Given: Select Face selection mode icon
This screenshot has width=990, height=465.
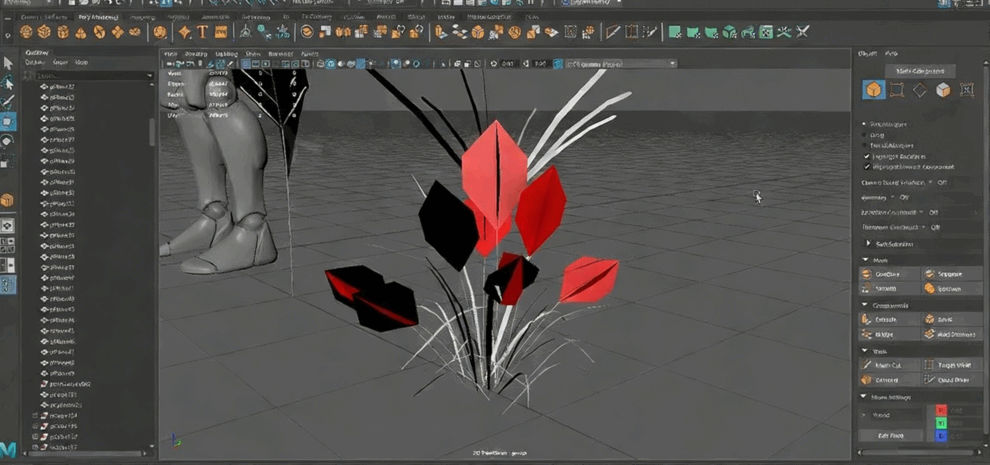Looking at the screenshot, I should pos(943,91).
